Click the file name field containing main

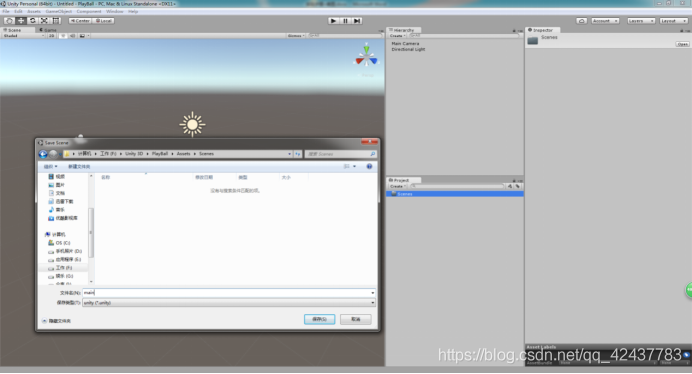[229, 292]
